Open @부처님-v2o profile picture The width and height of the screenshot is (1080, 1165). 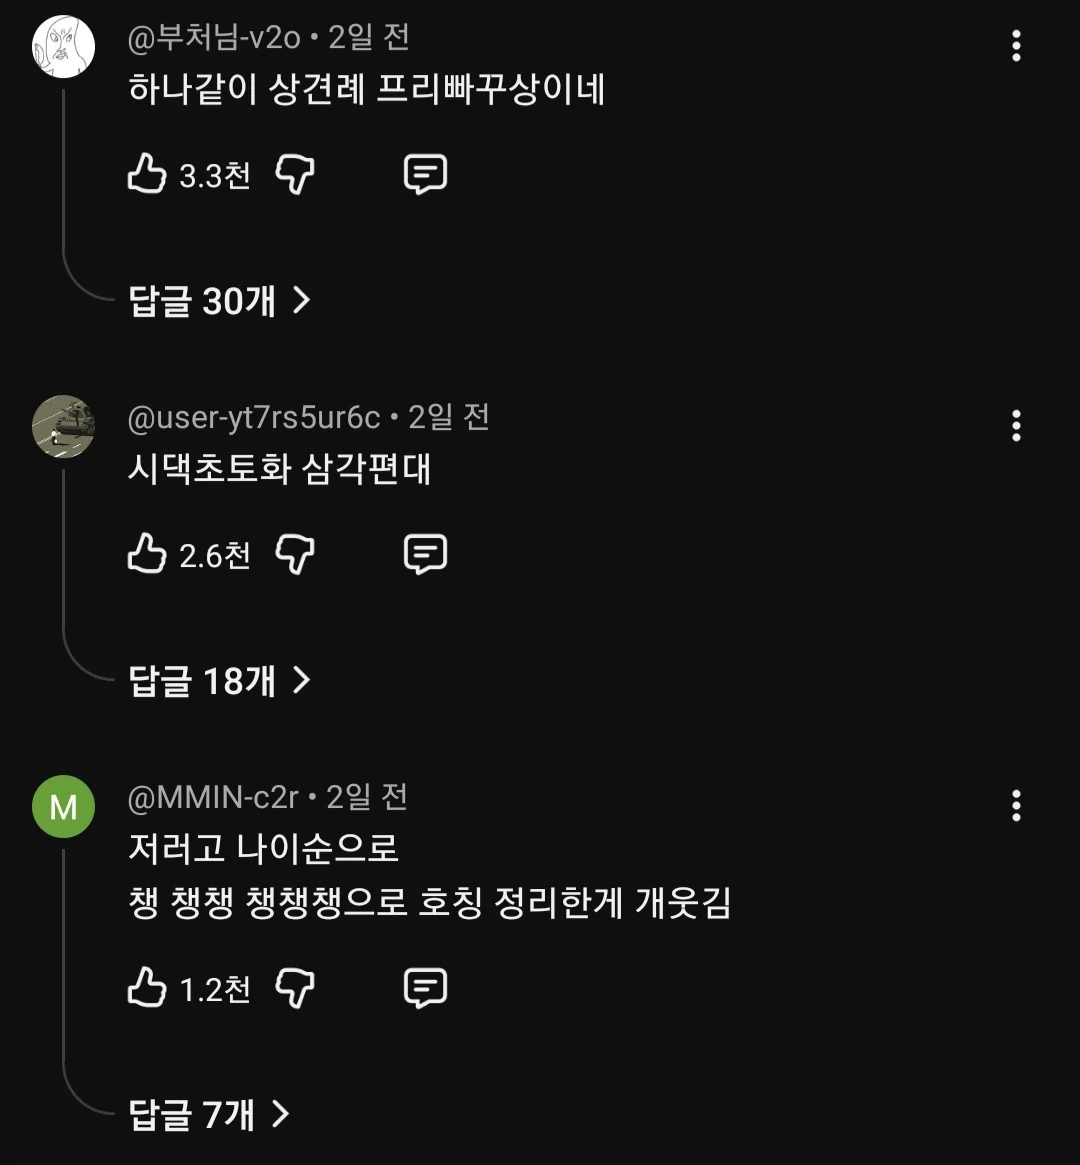[x=63, y=46]
